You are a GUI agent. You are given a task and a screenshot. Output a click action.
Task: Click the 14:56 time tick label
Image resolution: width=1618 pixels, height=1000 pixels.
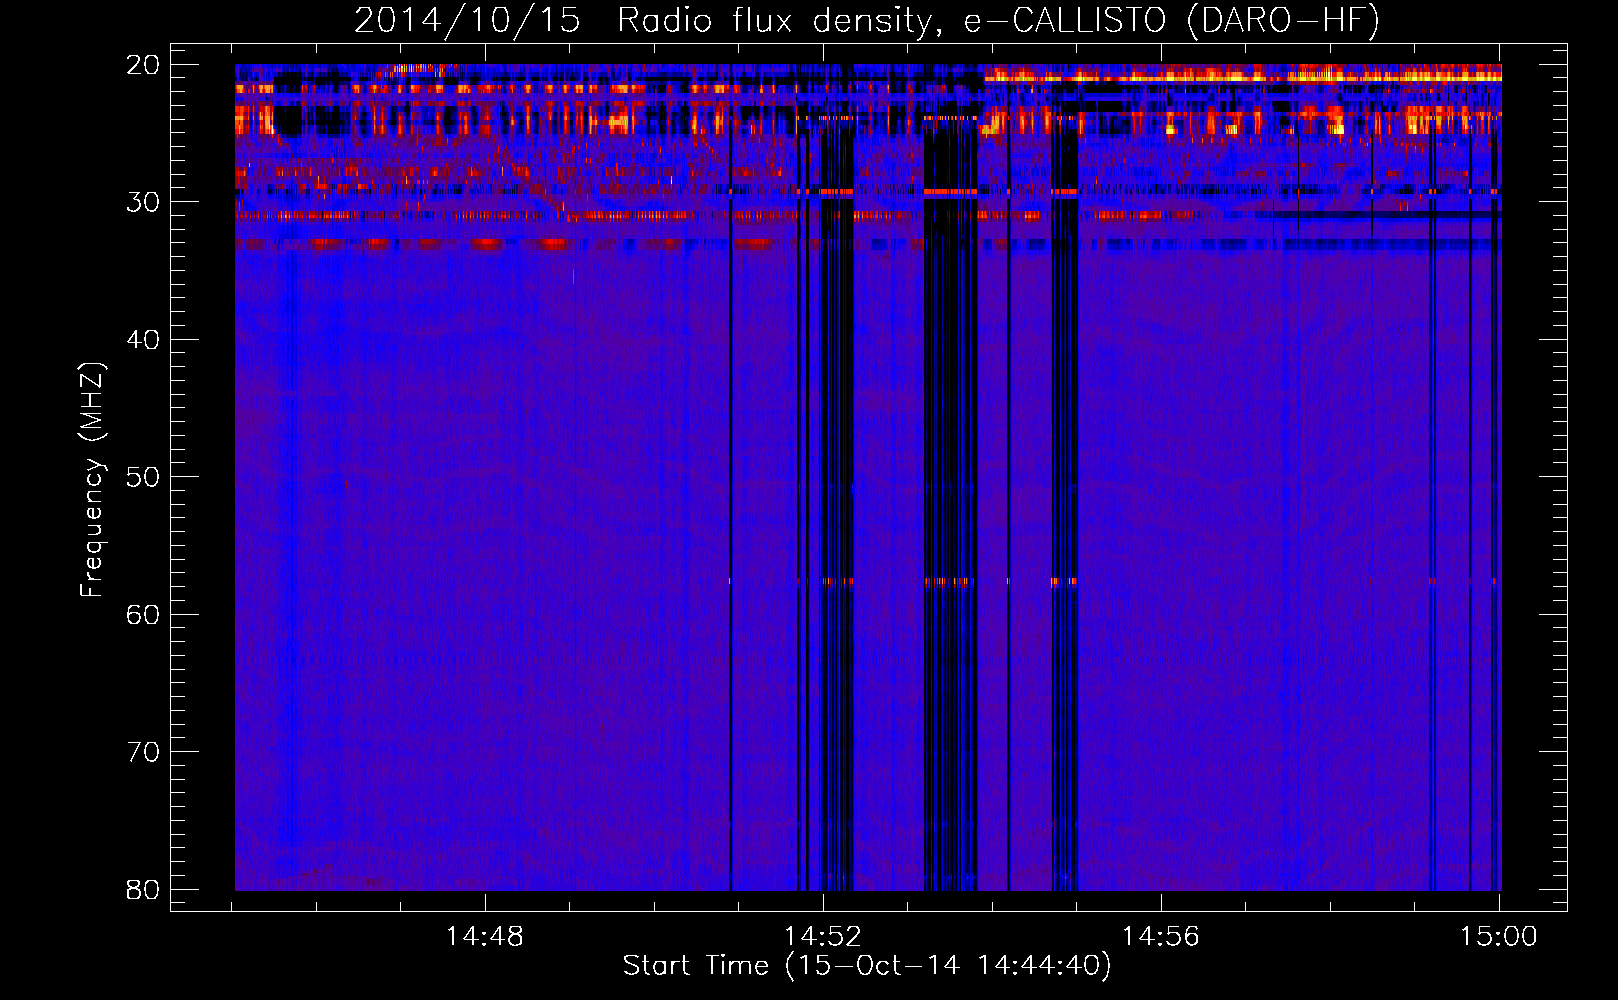(x=1160, y=937)
